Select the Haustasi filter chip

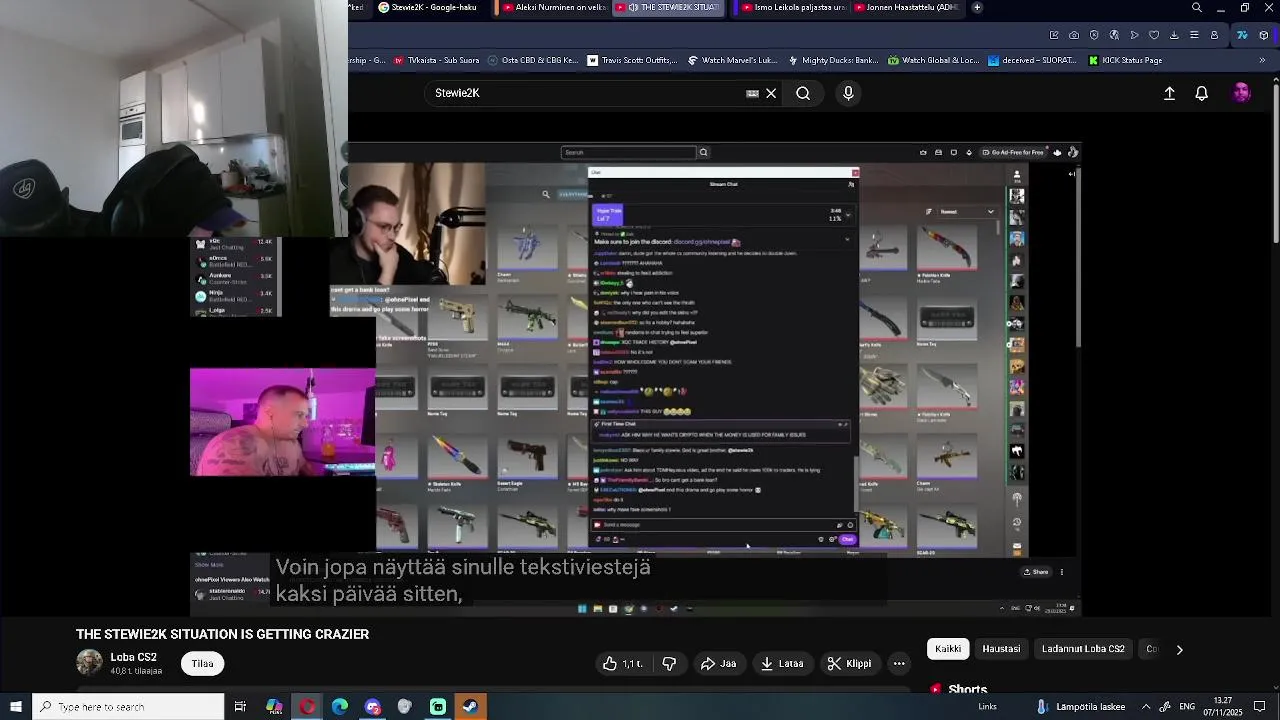coord(1001,649)
